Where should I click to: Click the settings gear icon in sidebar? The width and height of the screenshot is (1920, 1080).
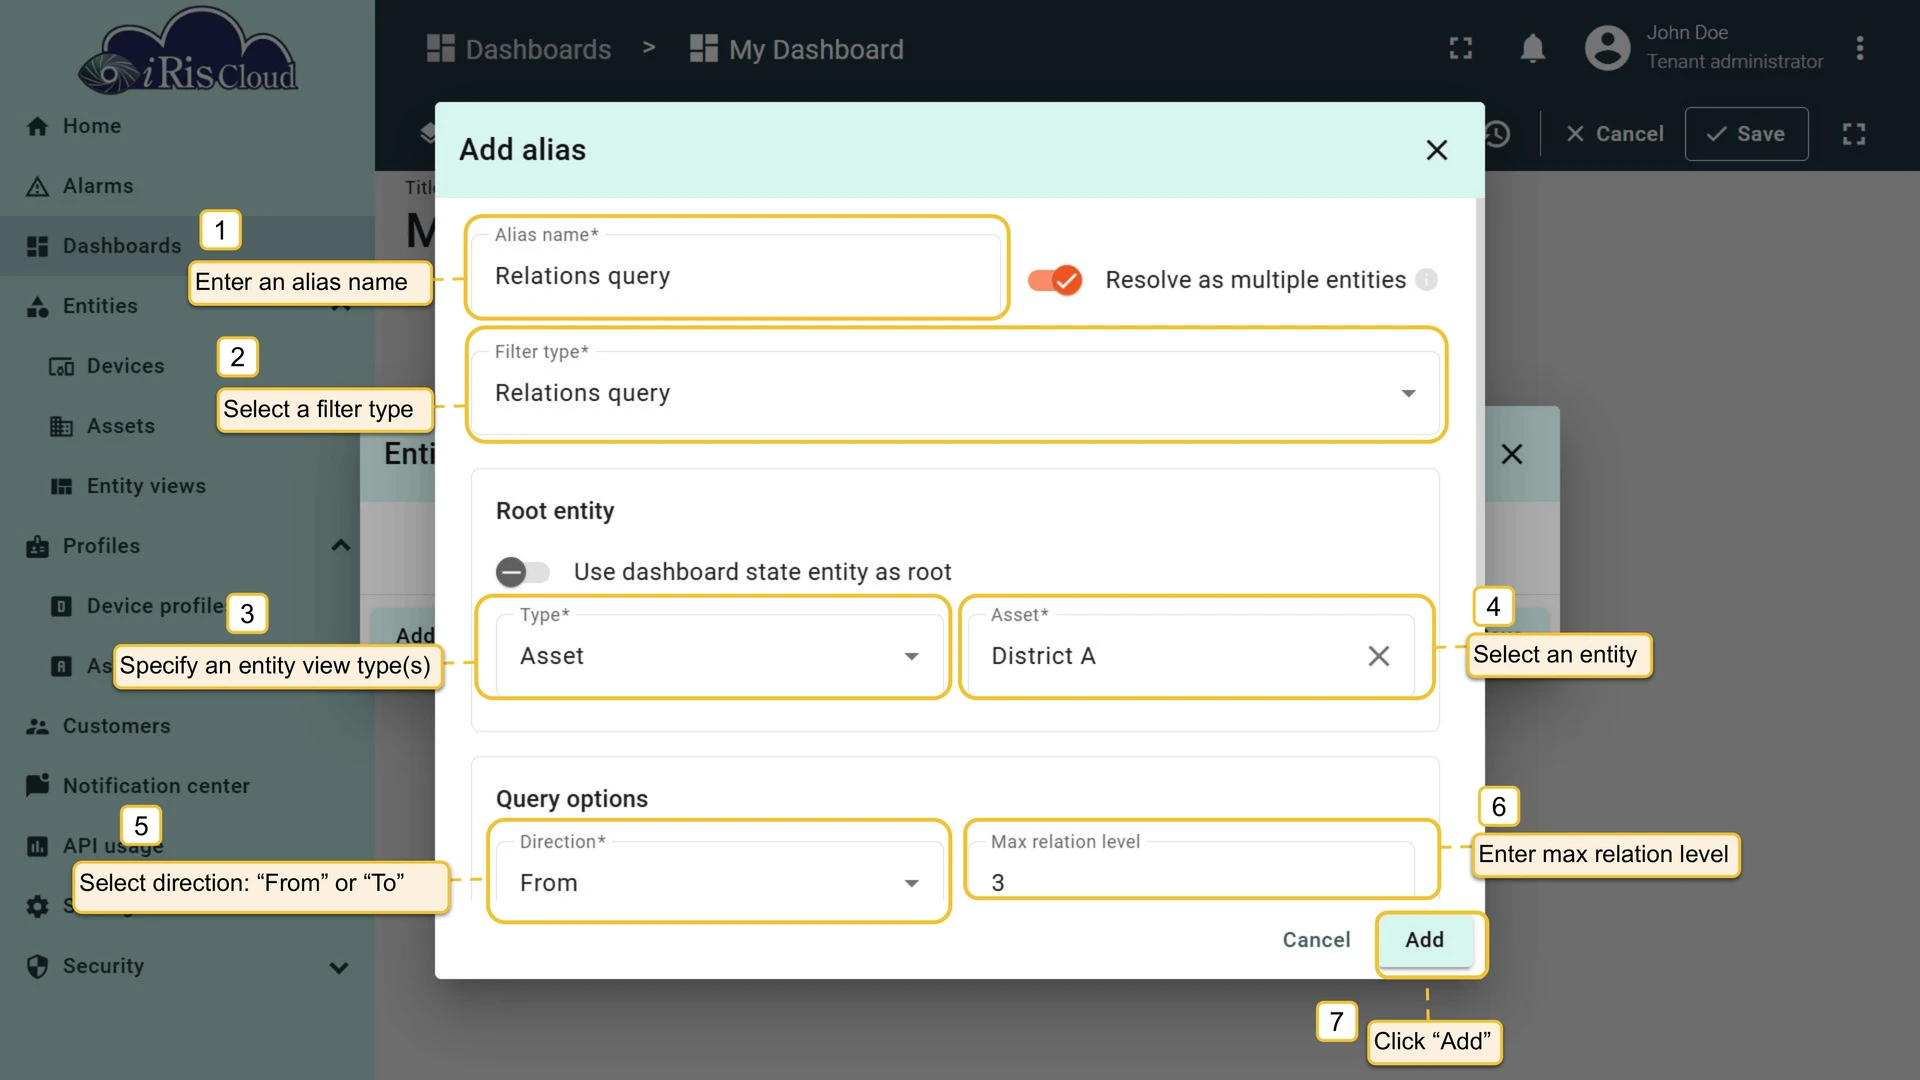[37, 906]
